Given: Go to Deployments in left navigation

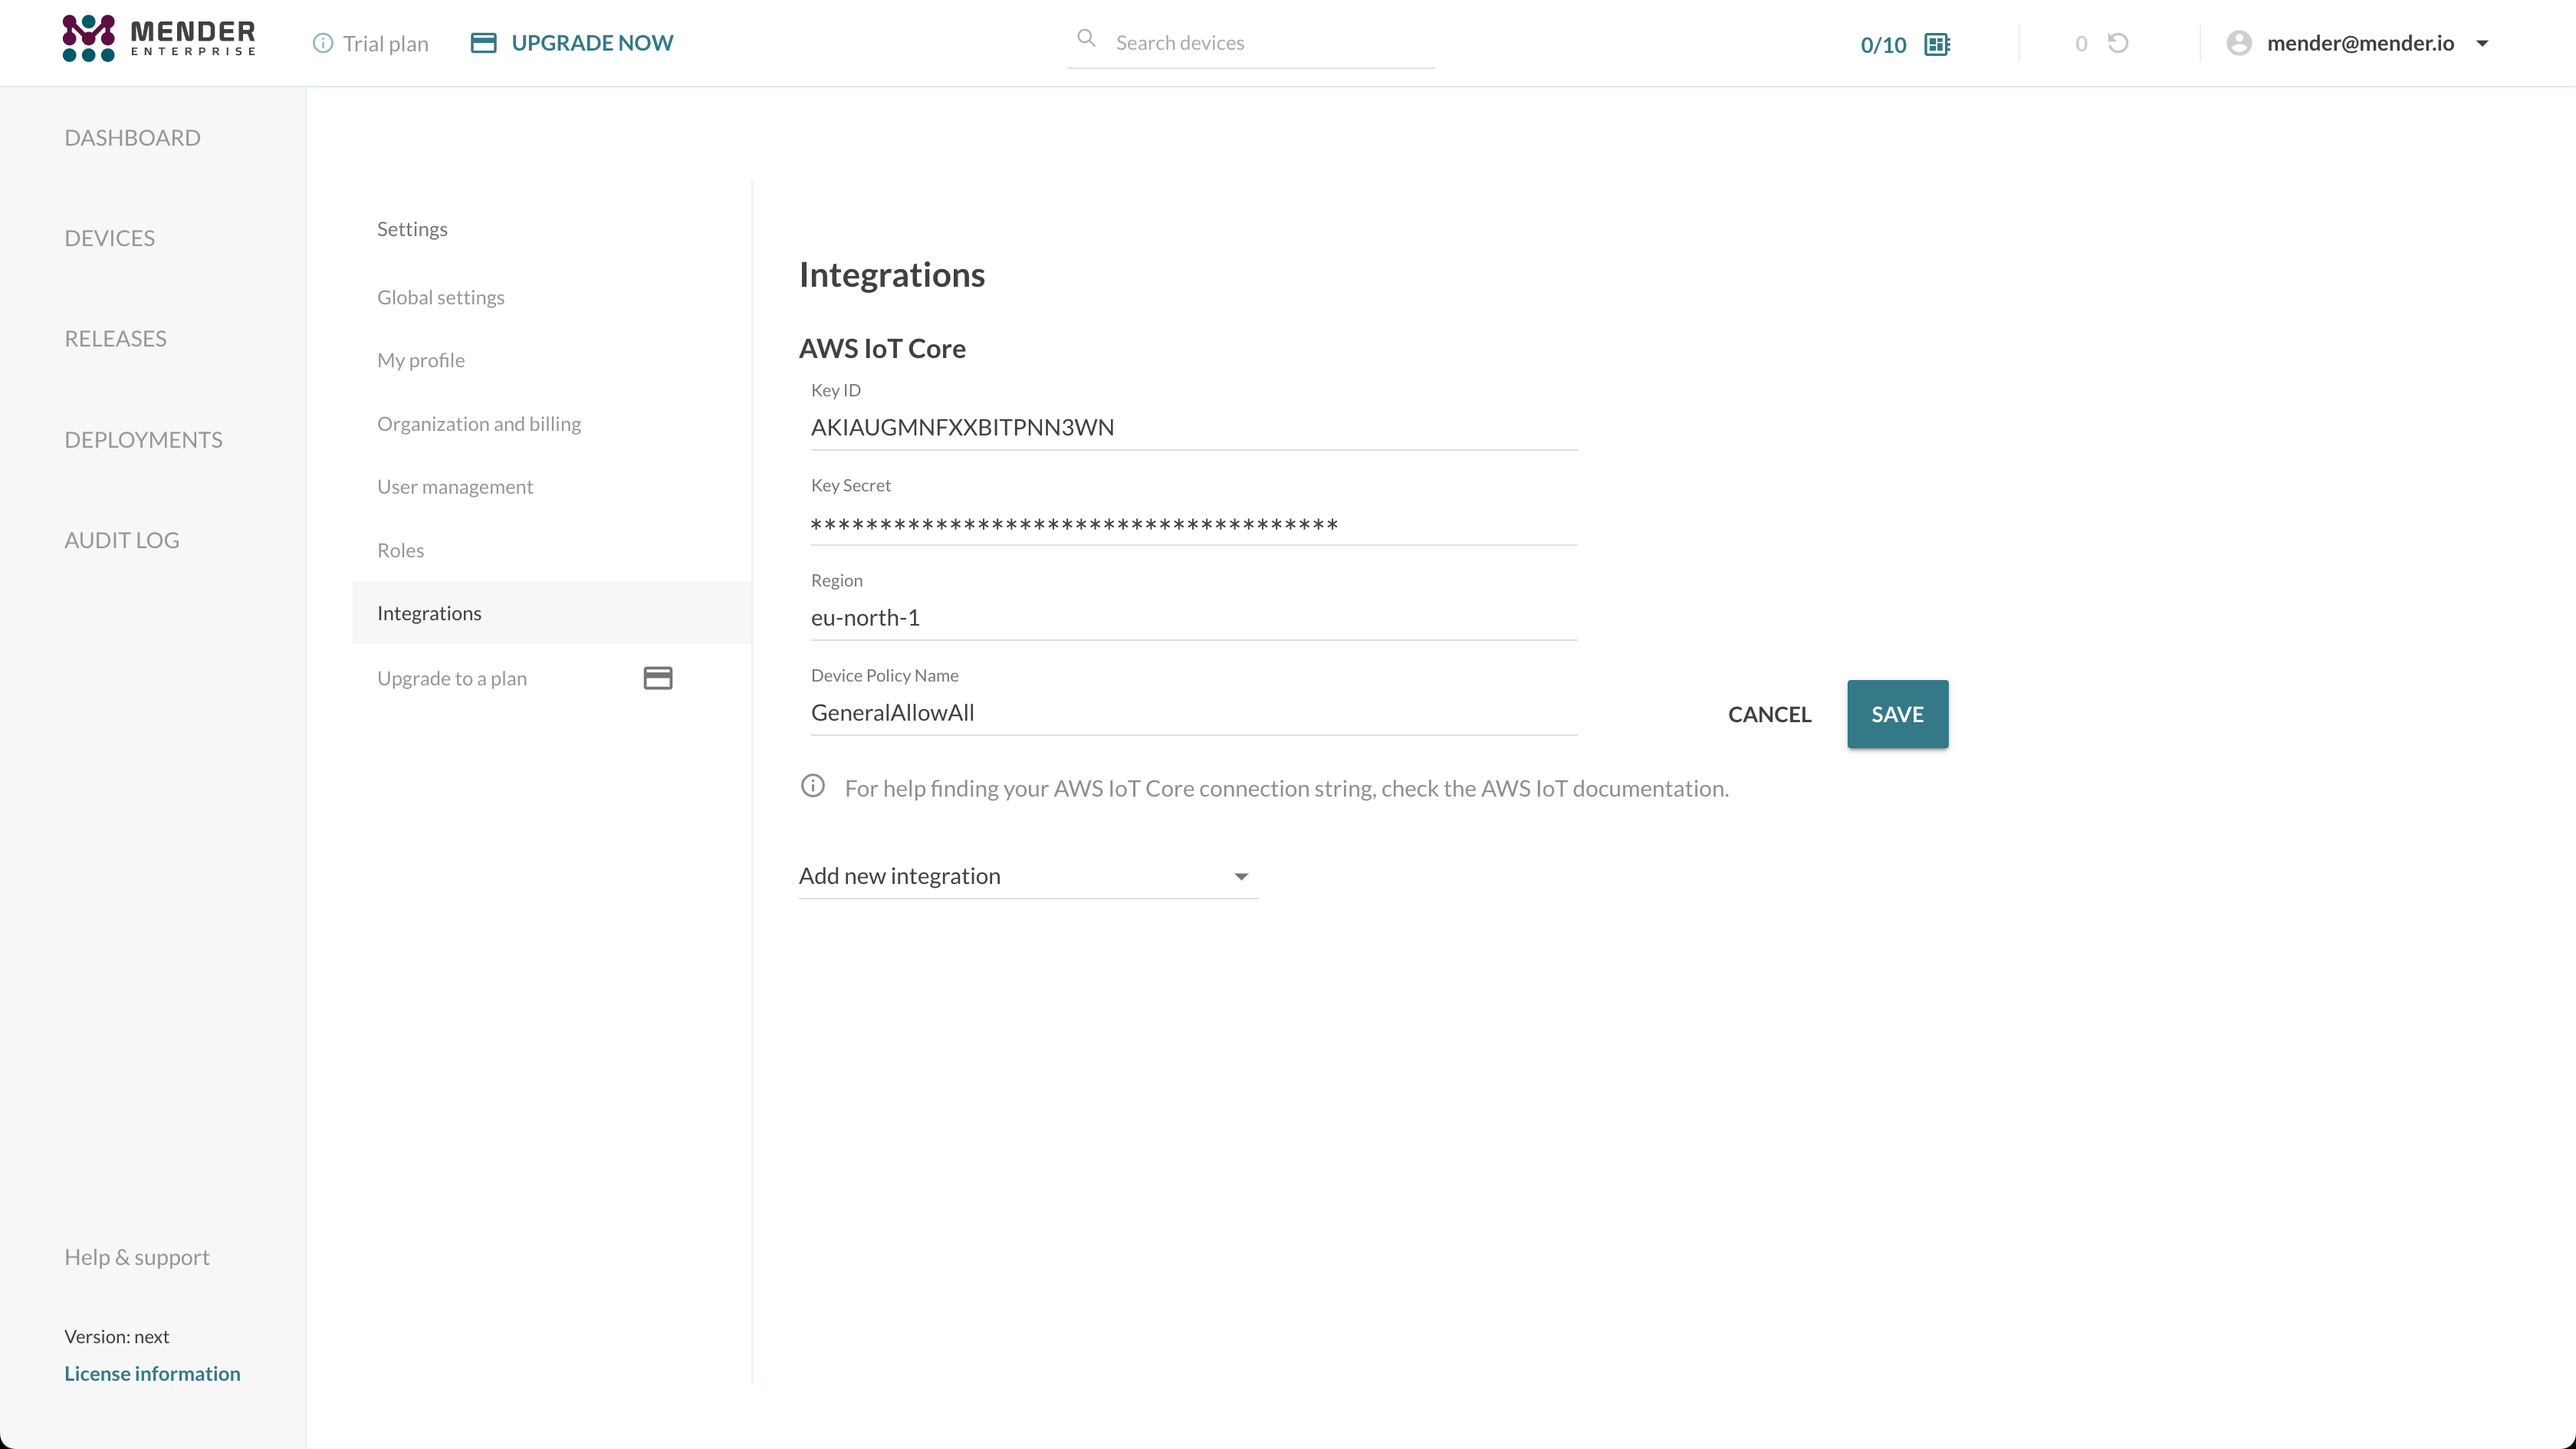Looking at the screenshot, I should coord(143,440).
